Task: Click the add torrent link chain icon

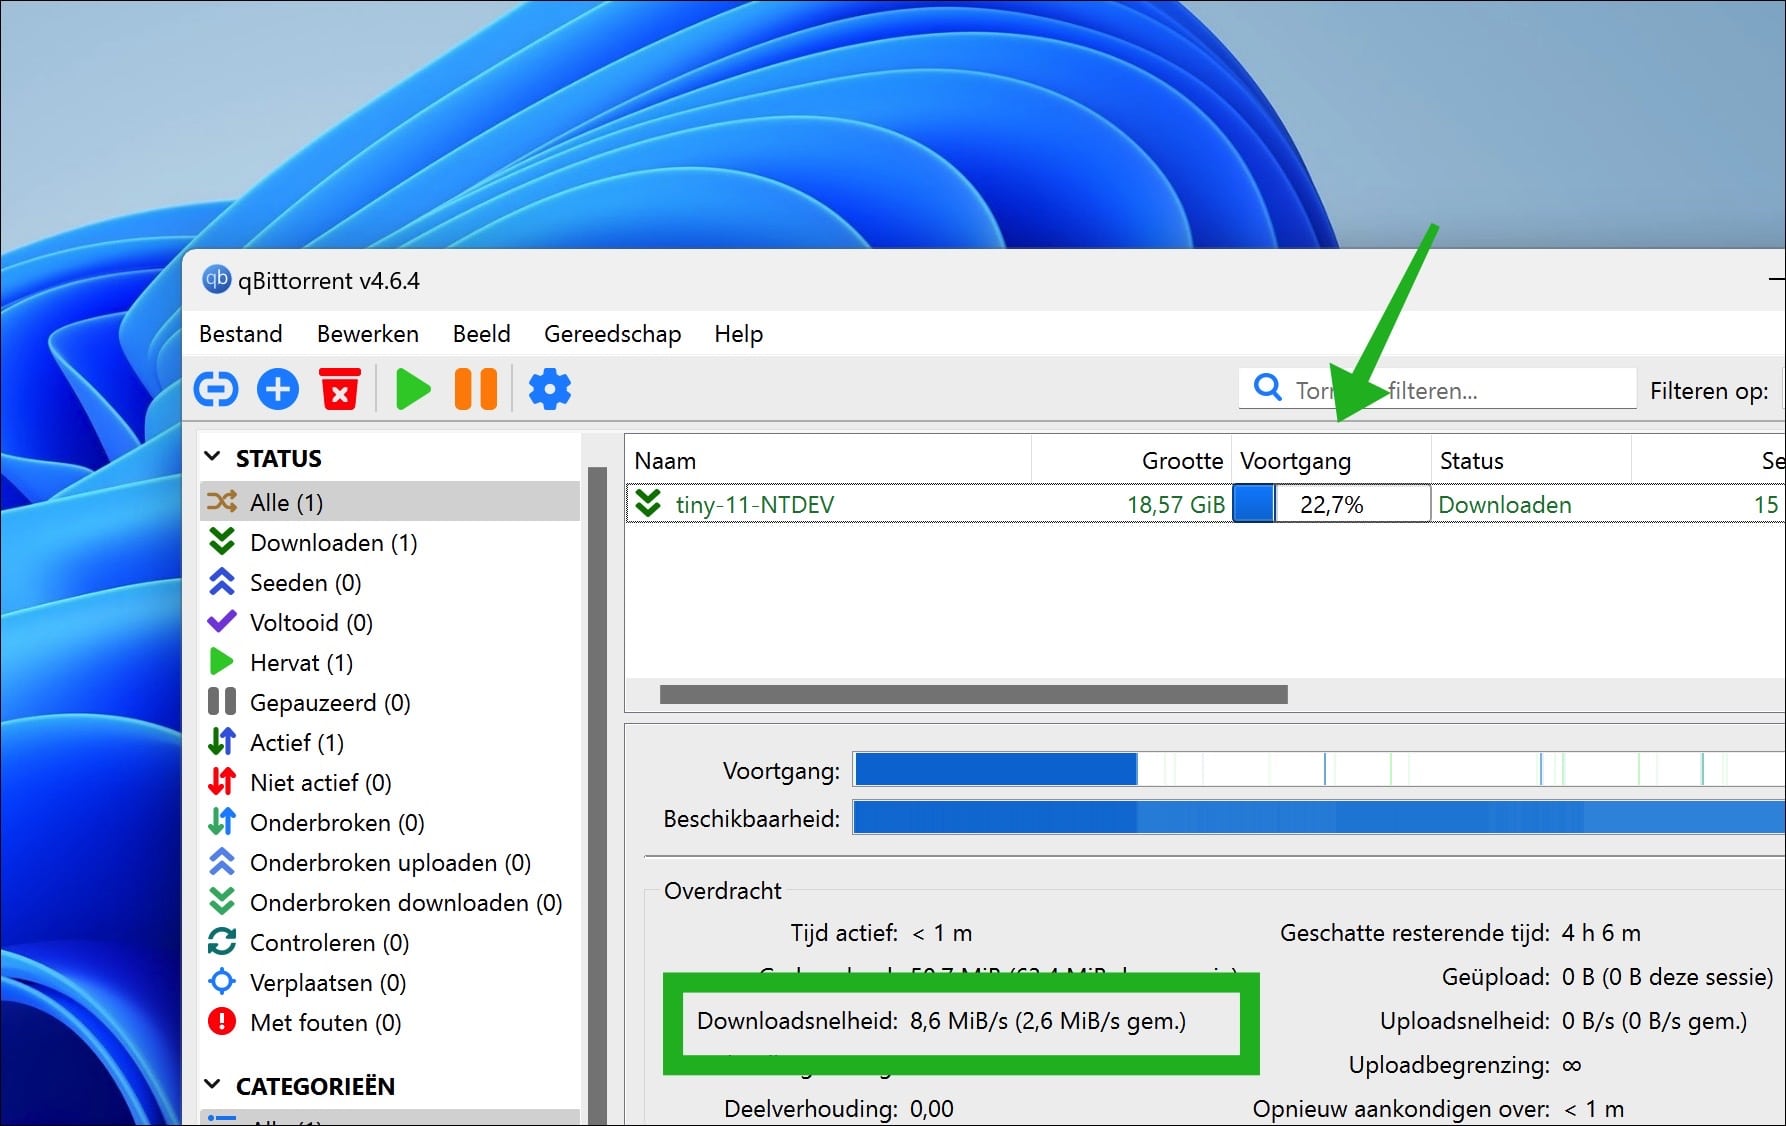Action: pos(215,389)
